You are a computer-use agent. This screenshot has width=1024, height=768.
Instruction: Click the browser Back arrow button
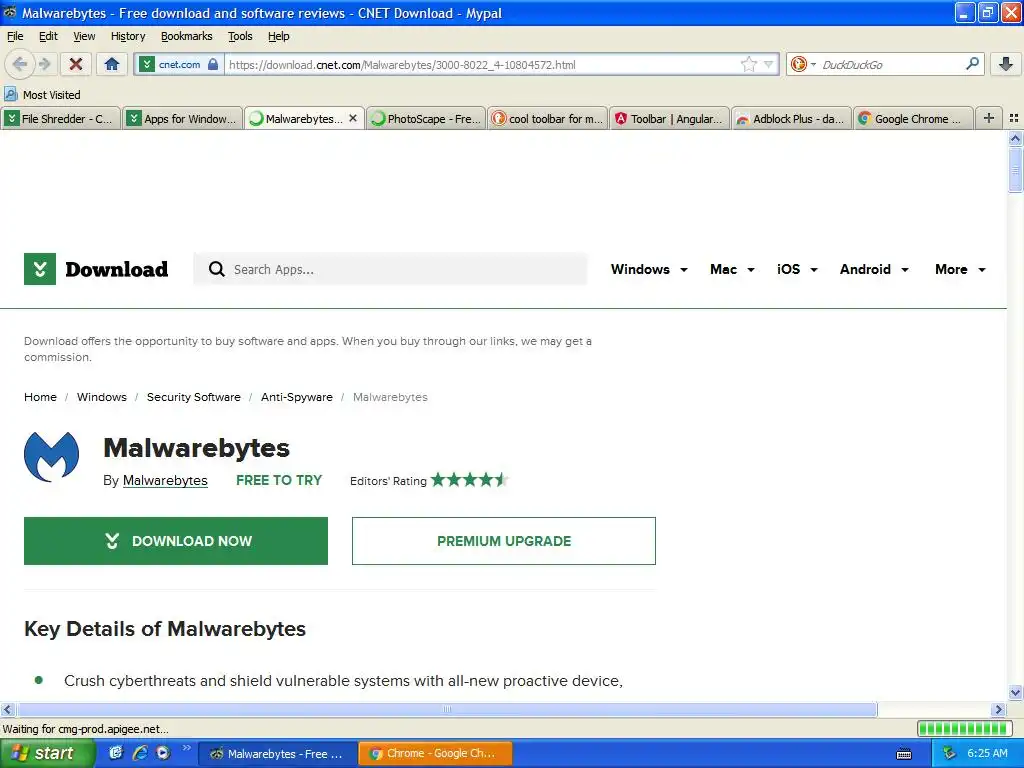pyautogui.click(x=18, y=64)
